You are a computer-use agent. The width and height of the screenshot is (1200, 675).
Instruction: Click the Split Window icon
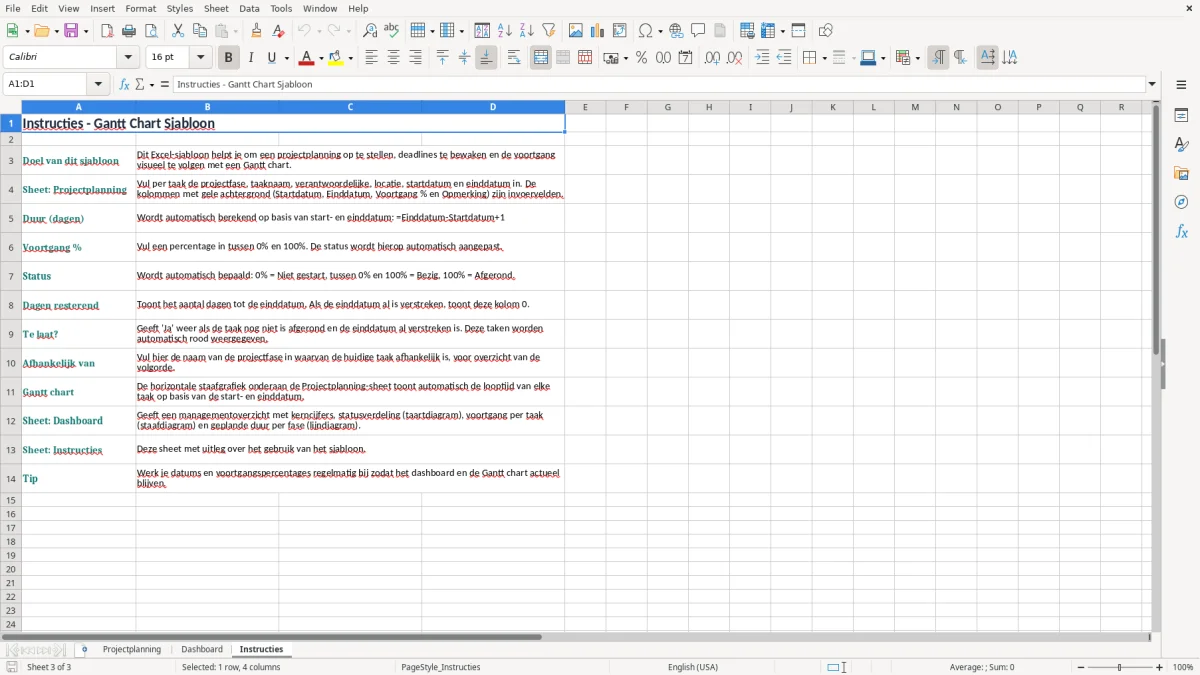(x=799, y=31)
